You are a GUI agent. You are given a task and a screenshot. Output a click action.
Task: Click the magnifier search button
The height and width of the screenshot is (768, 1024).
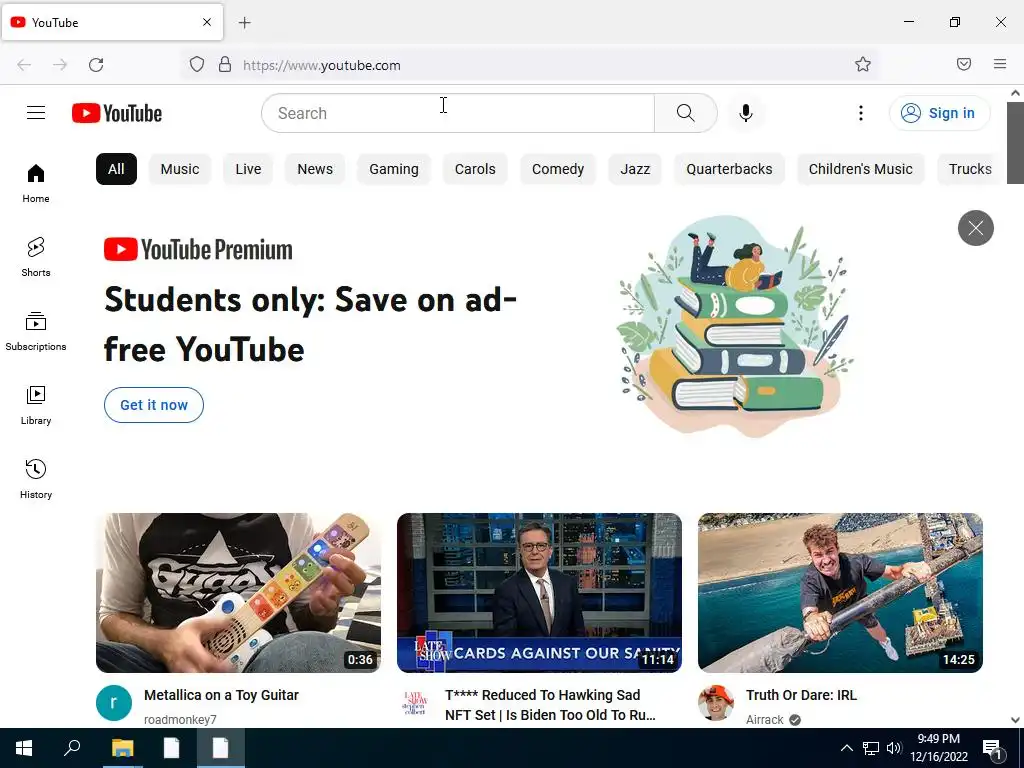click(x=686, y=113)
